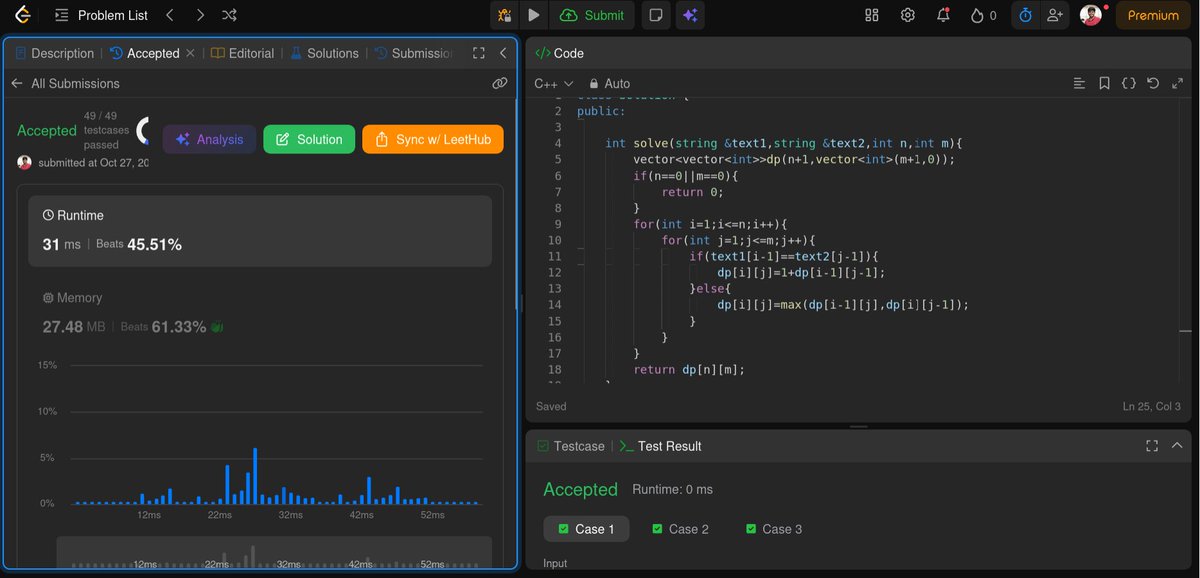
Task: Click the tallest bar in runtime chart
Action: (x=256, y=476)
